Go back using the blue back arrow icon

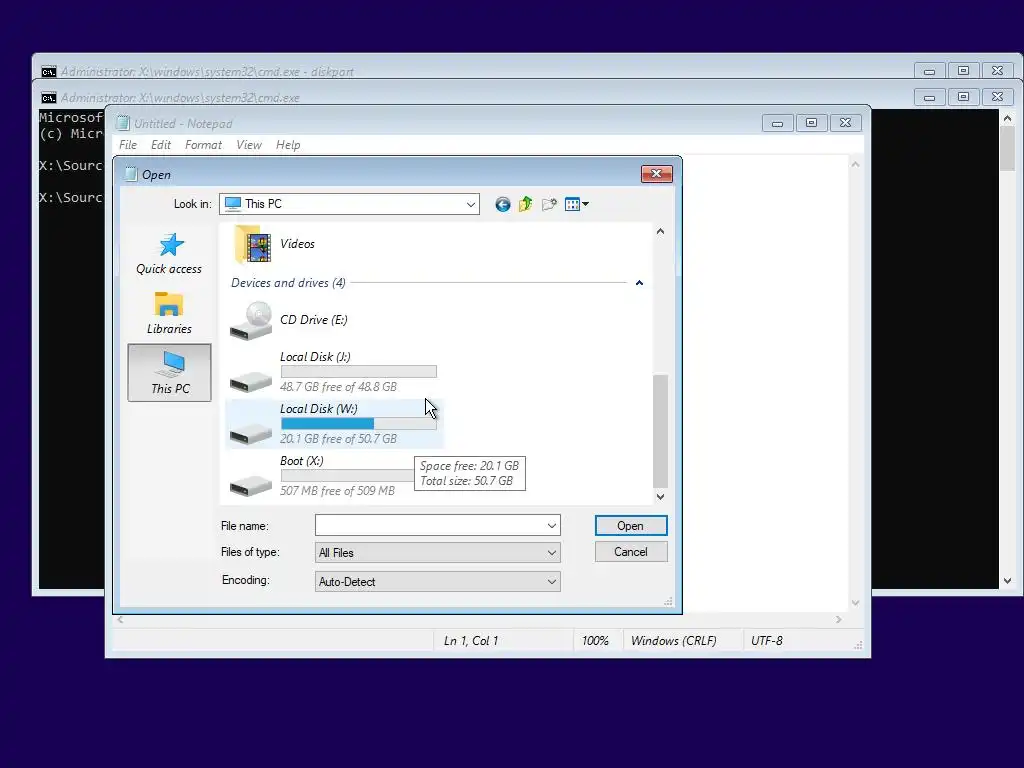coord(502,204)
